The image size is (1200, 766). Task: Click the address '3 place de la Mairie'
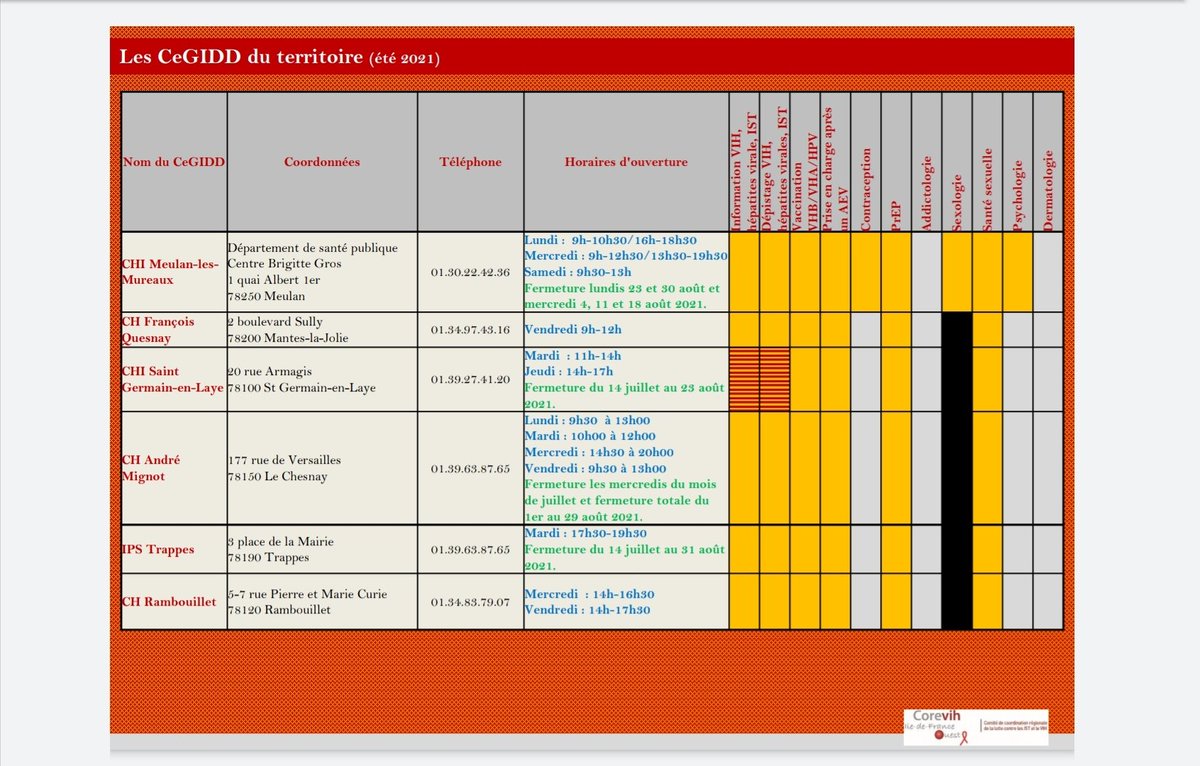click(280, 542)
